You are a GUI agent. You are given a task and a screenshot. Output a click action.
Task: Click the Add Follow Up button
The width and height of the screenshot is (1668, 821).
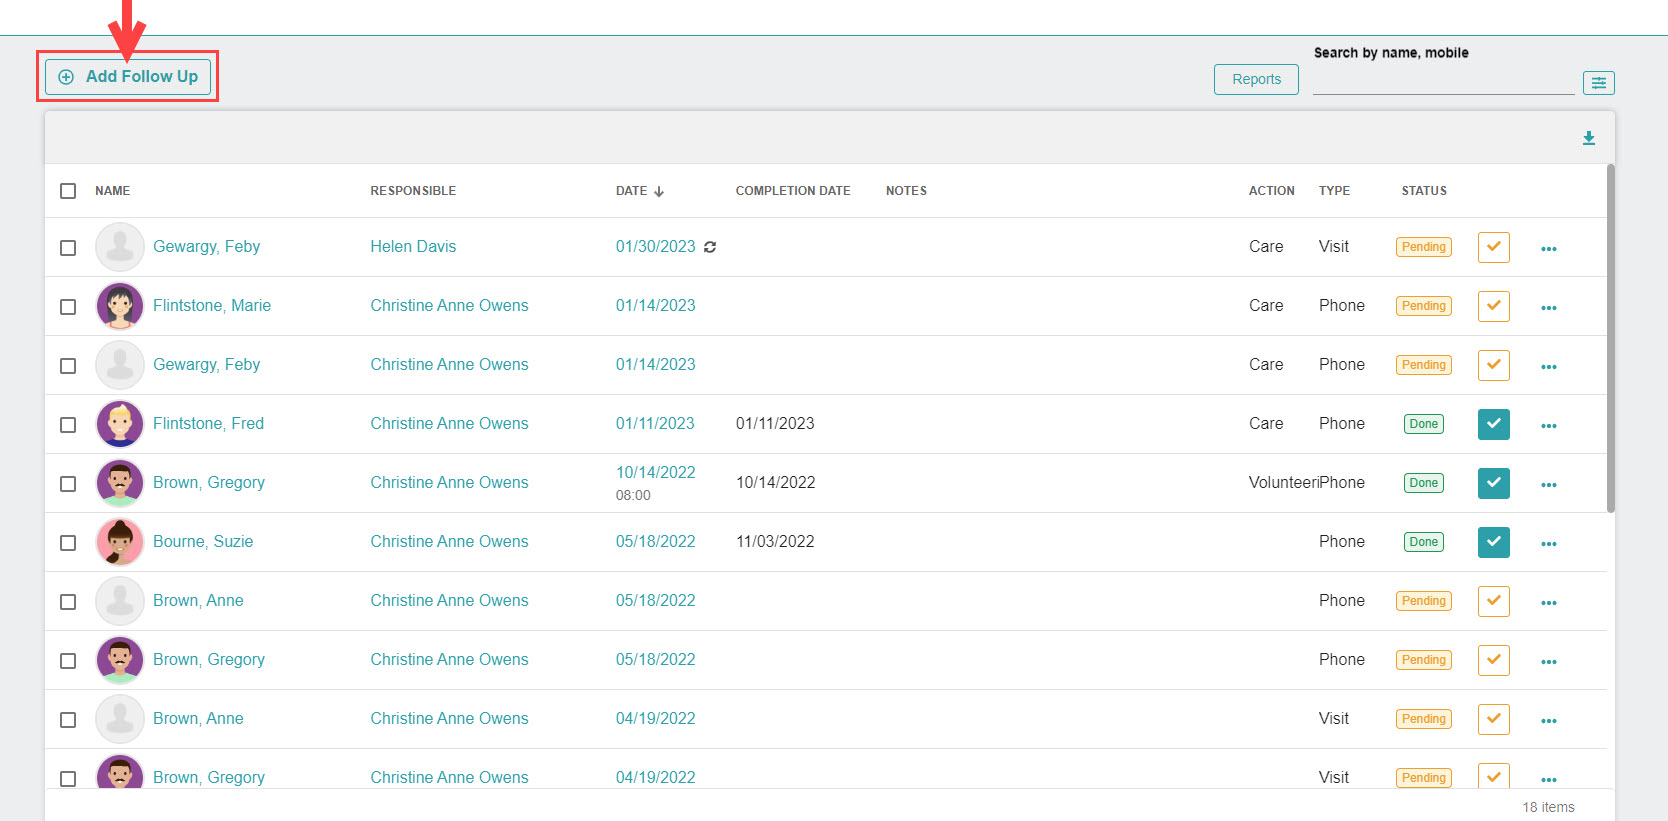129,77
